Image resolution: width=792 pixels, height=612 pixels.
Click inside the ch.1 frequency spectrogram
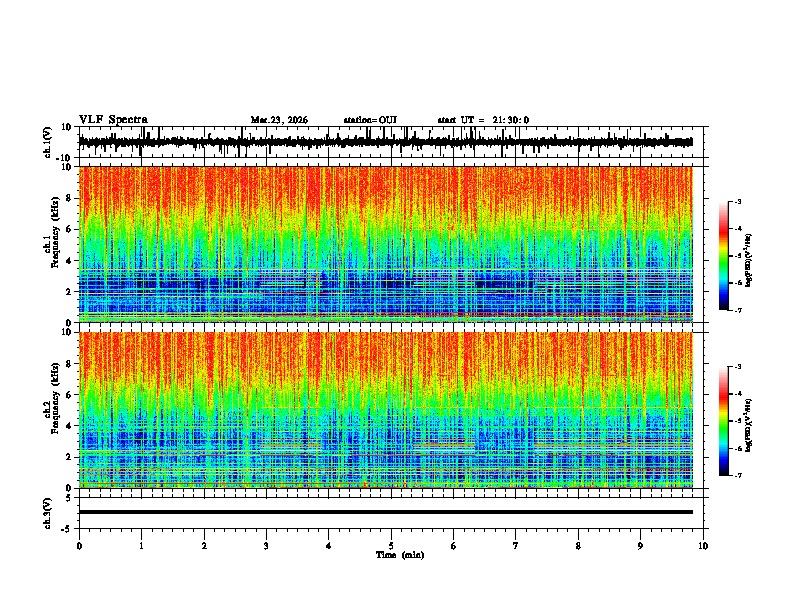coord(385,244)
